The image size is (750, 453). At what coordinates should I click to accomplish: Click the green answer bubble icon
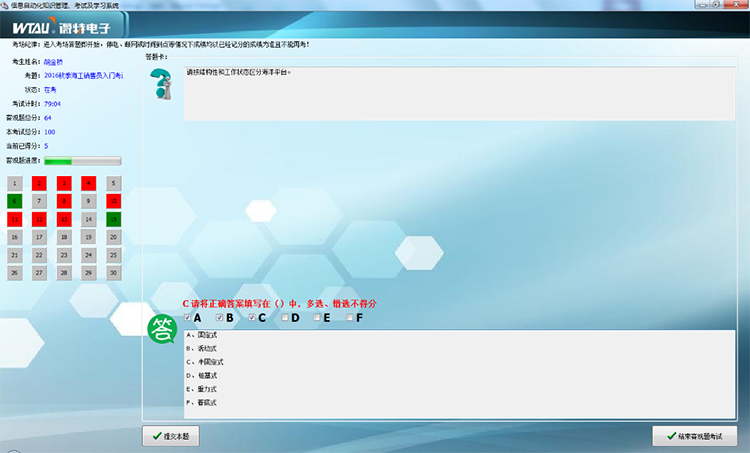[161, 328]
